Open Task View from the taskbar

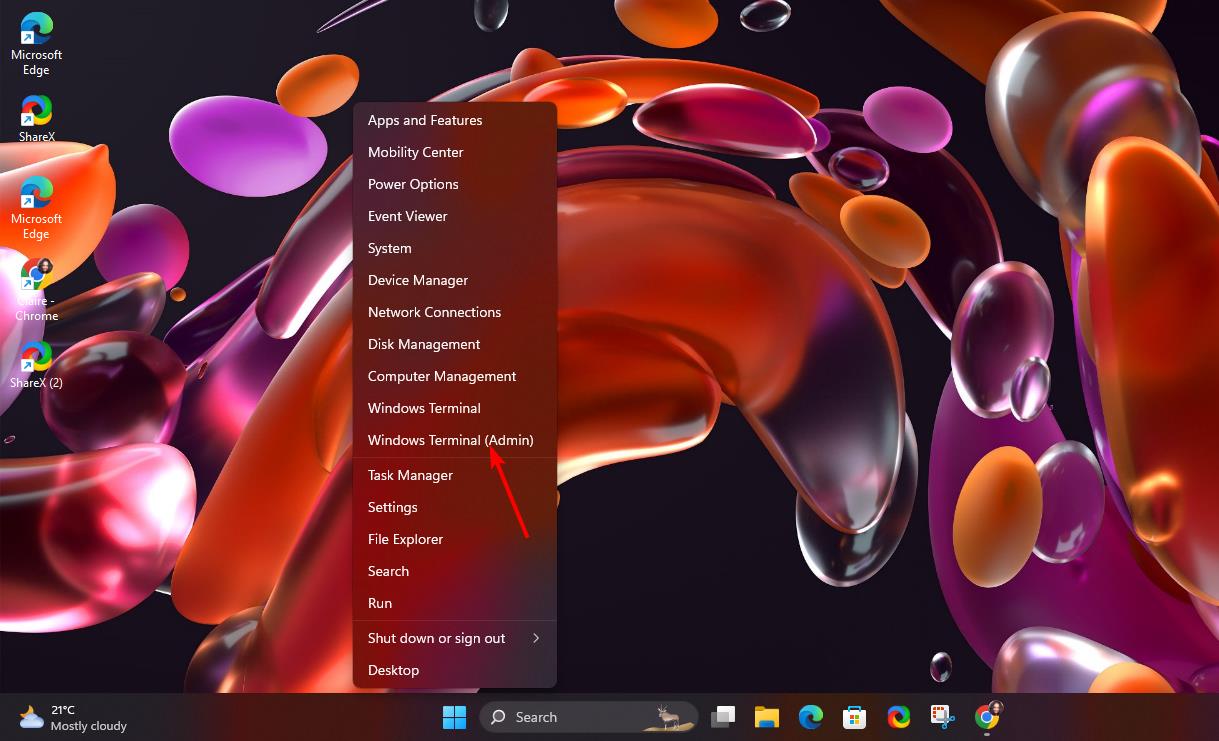point(723,717)
